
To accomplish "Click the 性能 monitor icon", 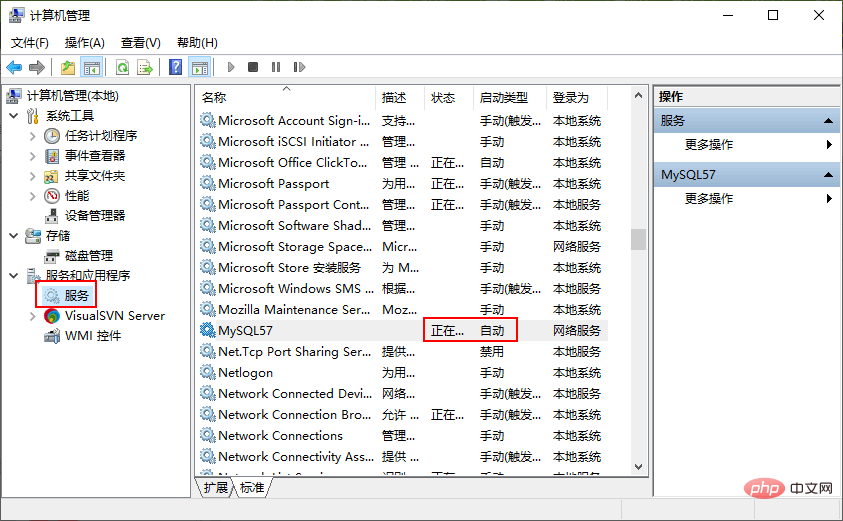I will point(52,196).
